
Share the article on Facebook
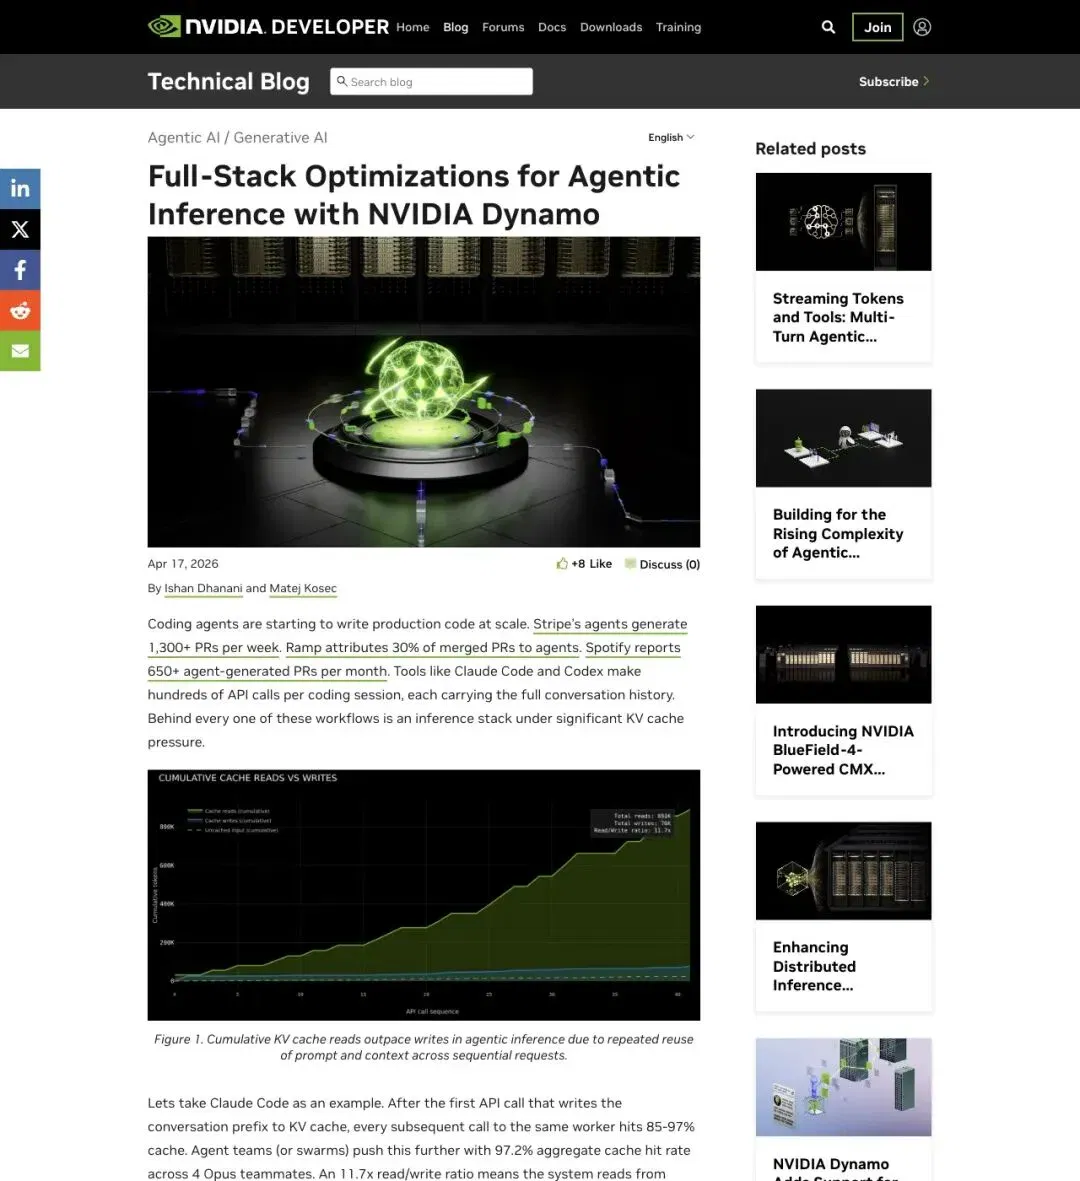click(x=20, y=270)
